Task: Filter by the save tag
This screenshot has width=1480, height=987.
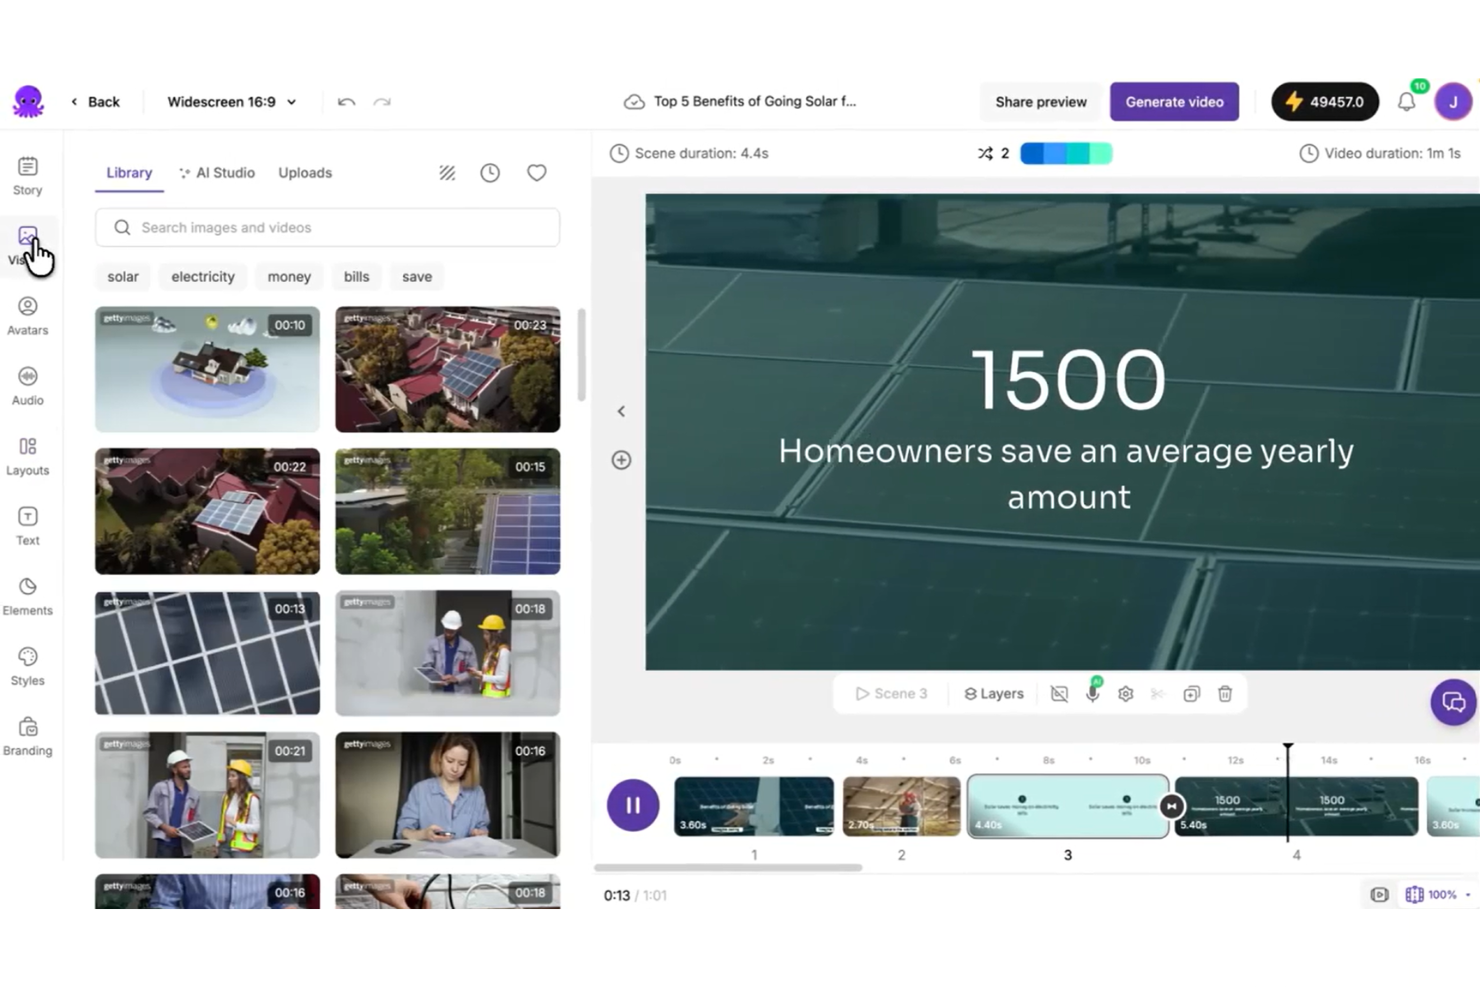Action: click(417, 277)
